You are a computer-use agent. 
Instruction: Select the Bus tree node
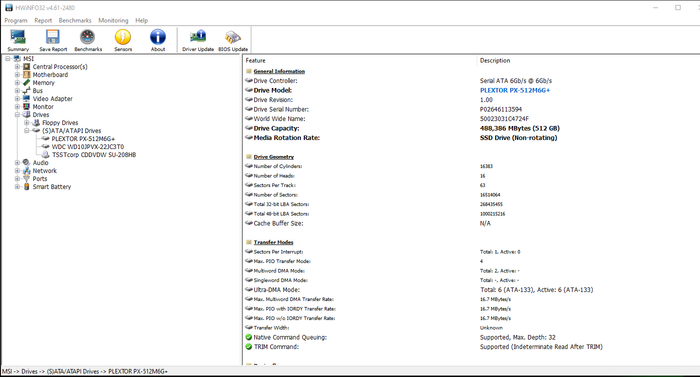coord(38,91)
